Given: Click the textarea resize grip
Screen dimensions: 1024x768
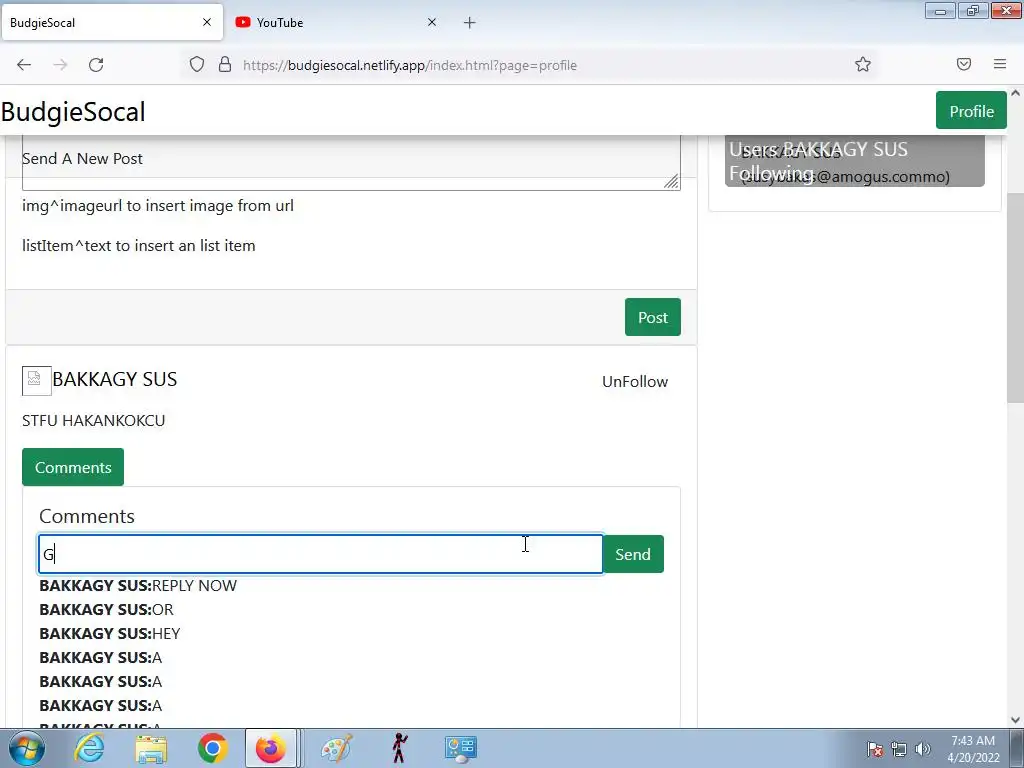Looking at the screenshot, I should pyautogui.click(x=672, y=182).
